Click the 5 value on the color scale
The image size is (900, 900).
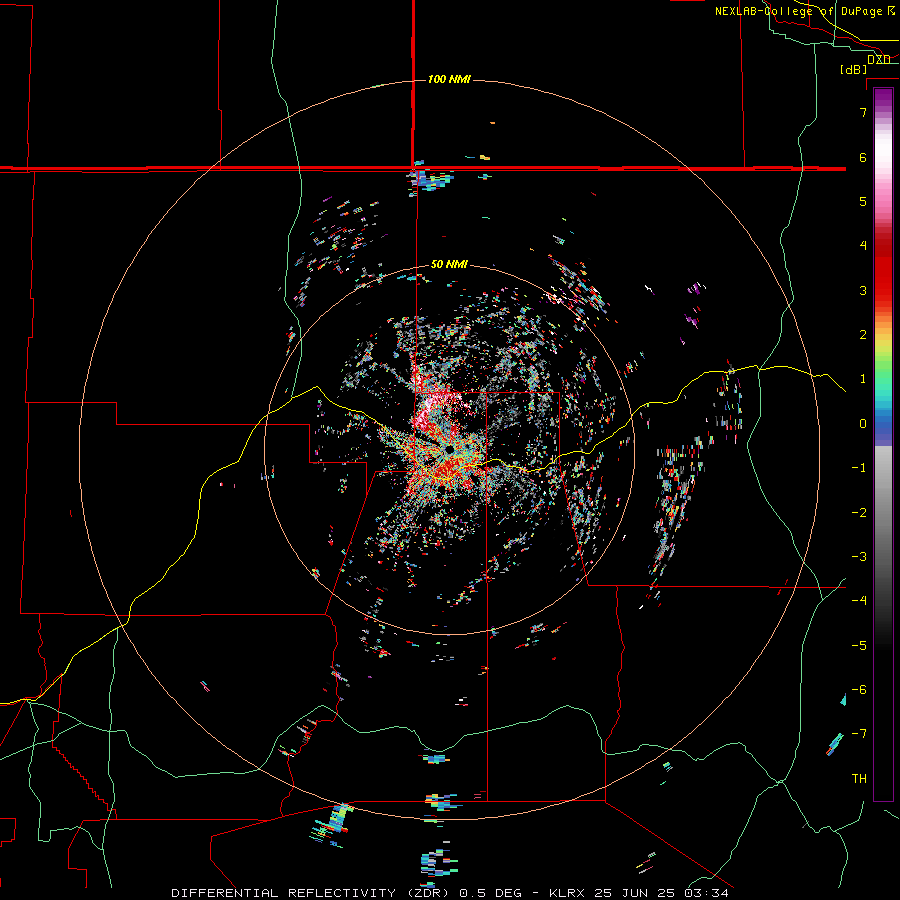tap(863, 201)
